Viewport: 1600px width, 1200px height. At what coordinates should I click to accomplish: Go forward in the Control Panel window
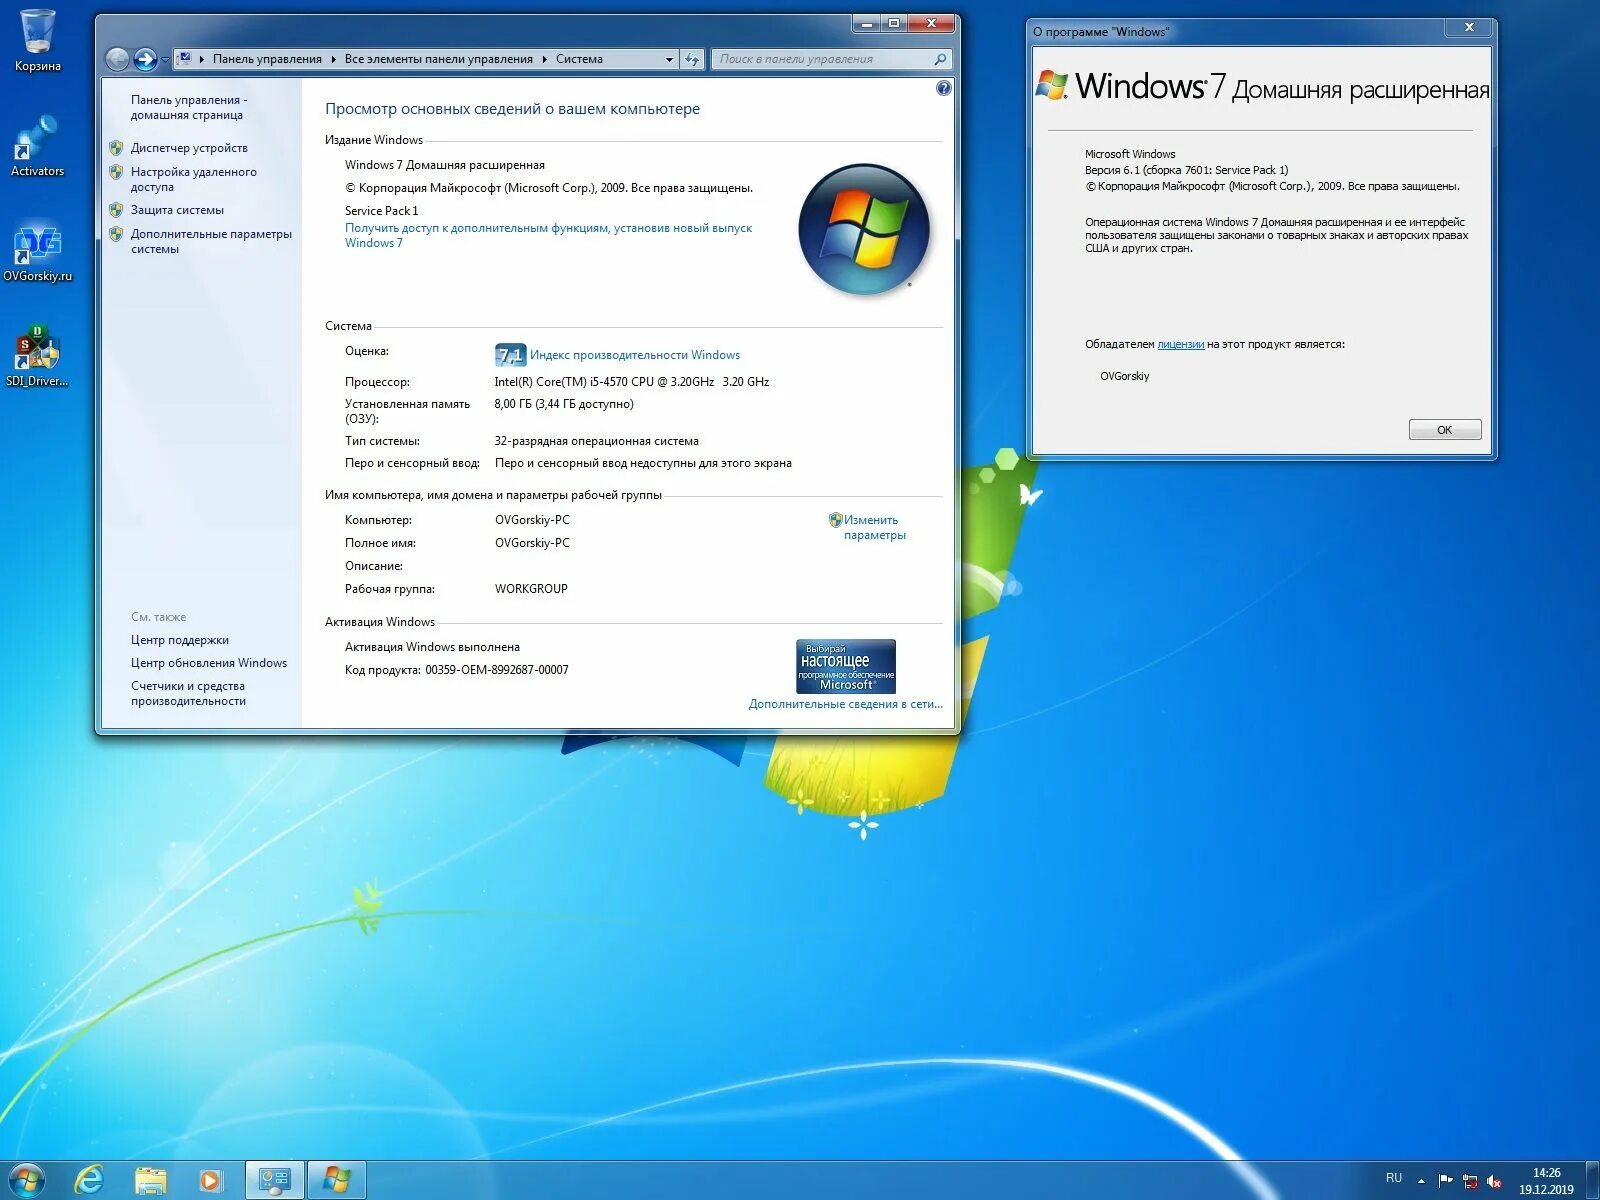tap(145, 60)
